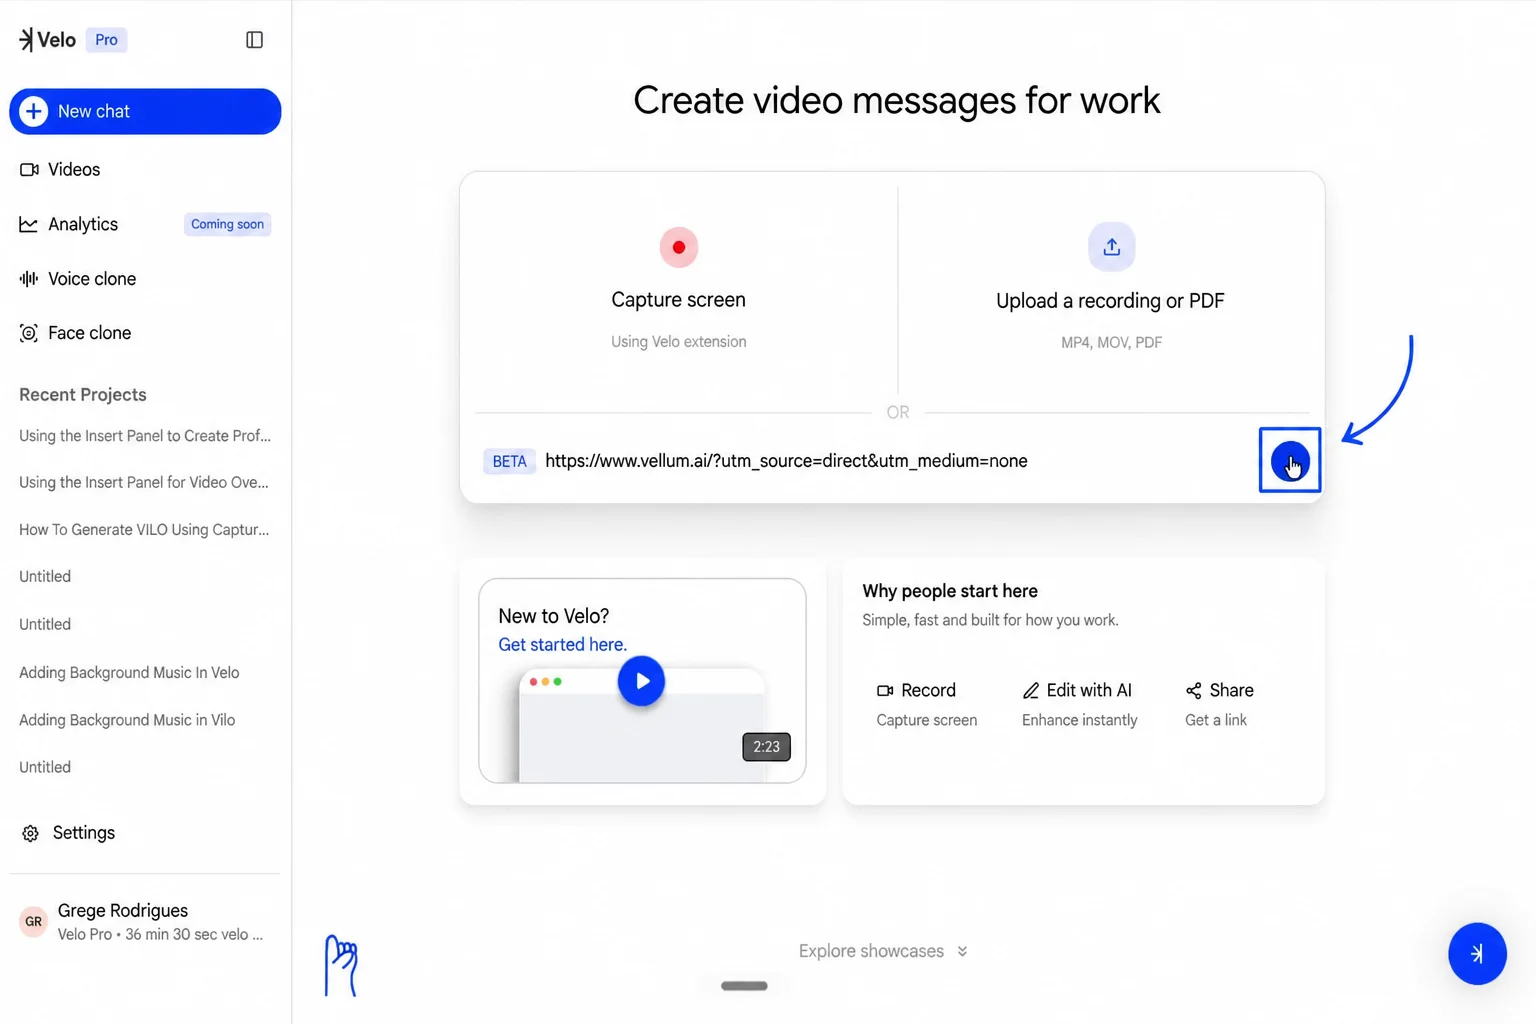Viewport: 1536px width, 1024px height.
Task: Click gray drag handle below Explore showcases
Action: point(744,986)
